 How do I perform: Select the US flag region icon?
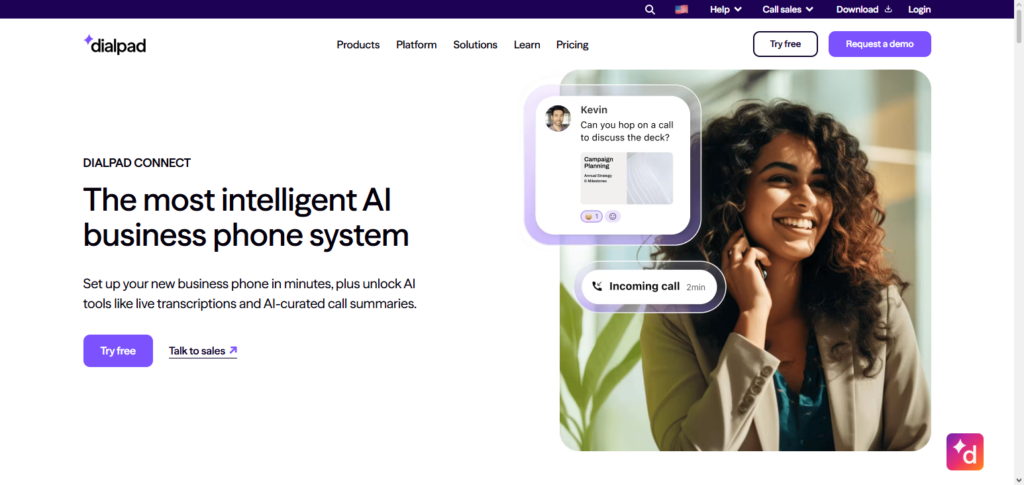tap(681, 9)
